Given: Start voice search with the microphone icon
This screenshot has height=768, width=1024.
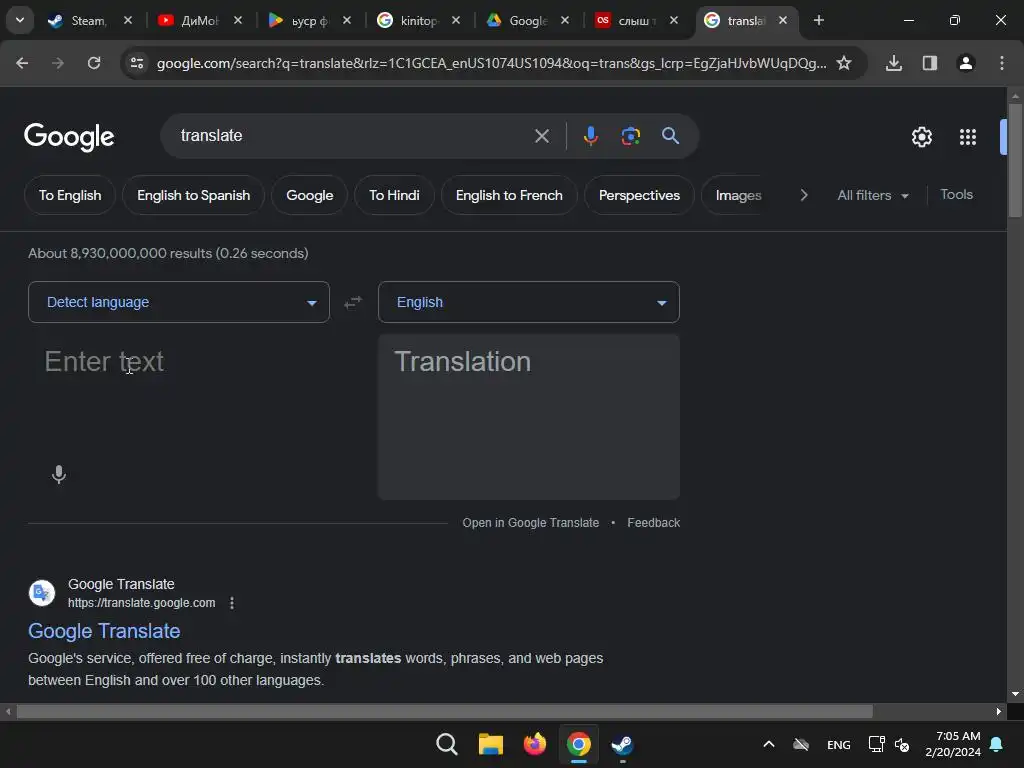Looking at the screenshot, I should tap(590, 136).
